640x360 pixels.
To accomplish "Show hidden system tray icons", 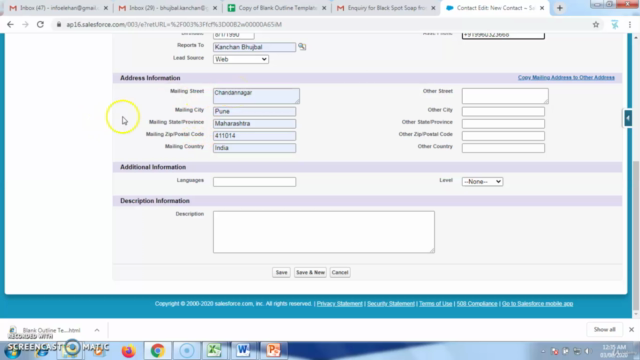I will 543,351.
